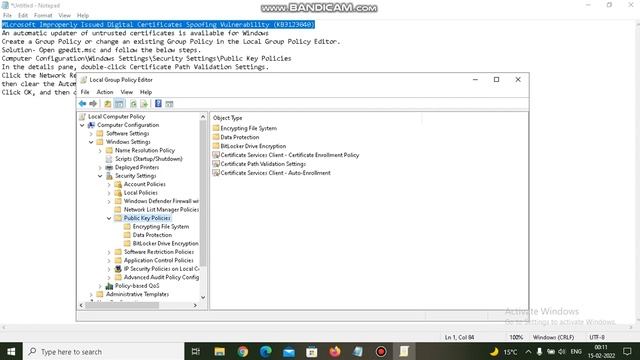The width and height of the screenshot is (640, 360).
Task: Toggle Show/Hide Action Pane toolbar icon
Action: [x=169, y=104]
